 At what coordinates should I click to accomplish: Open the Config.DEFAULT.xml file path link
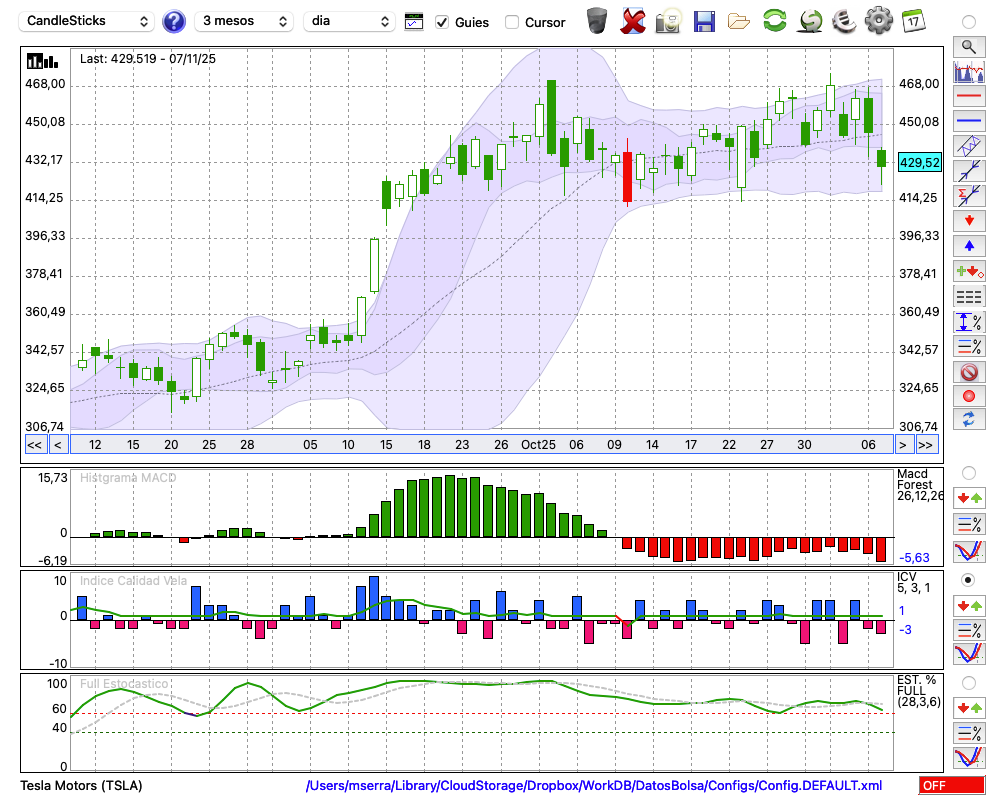[x=594, y=786]
